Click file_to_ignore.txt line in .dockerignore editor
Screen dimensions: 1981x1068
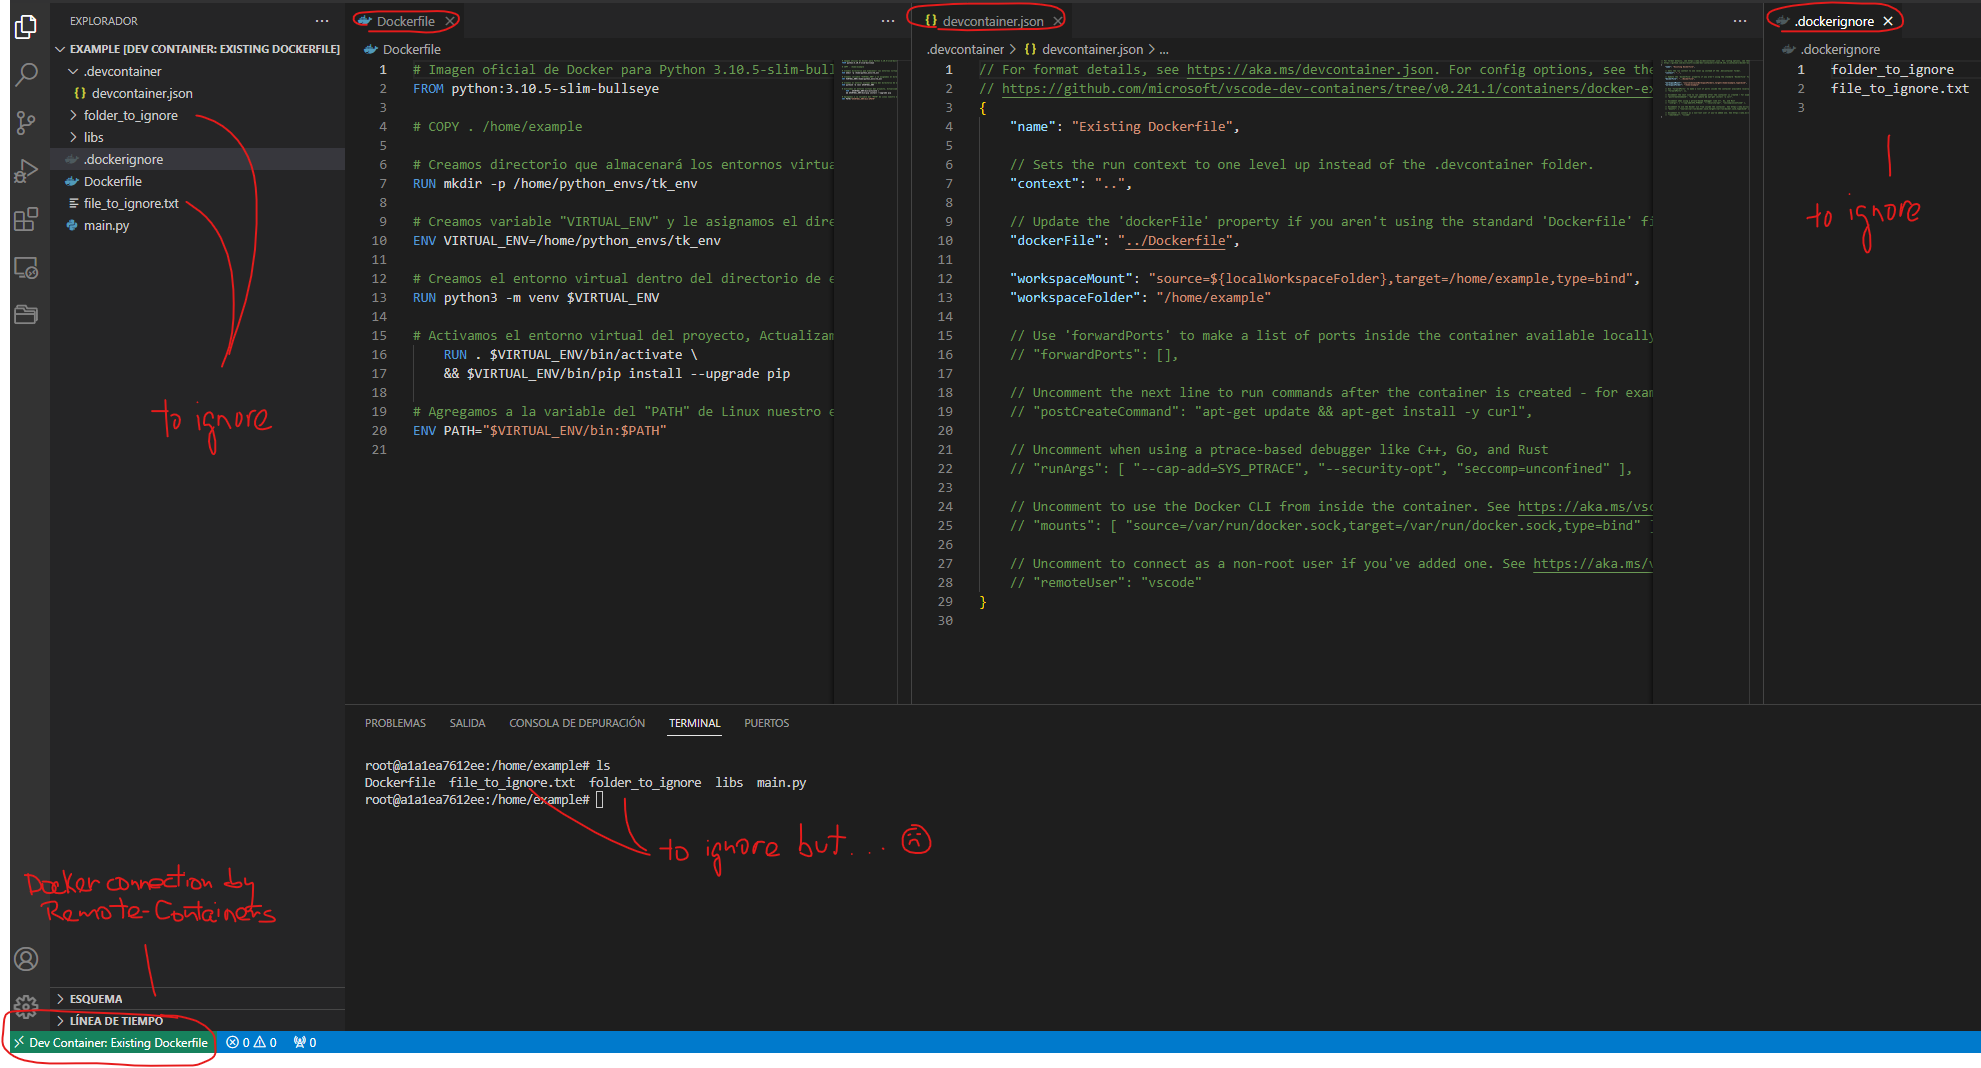(x=1899, y=88)
